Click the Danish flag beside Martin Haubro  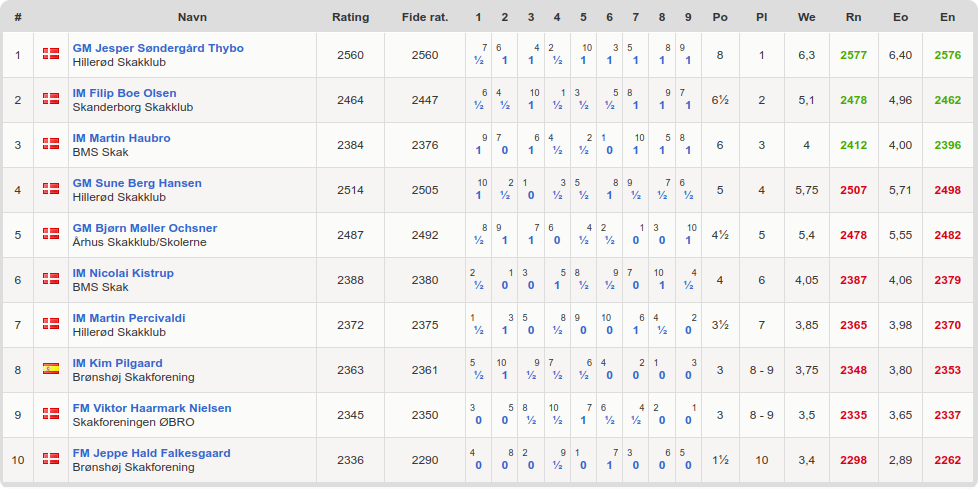point(51,144)
